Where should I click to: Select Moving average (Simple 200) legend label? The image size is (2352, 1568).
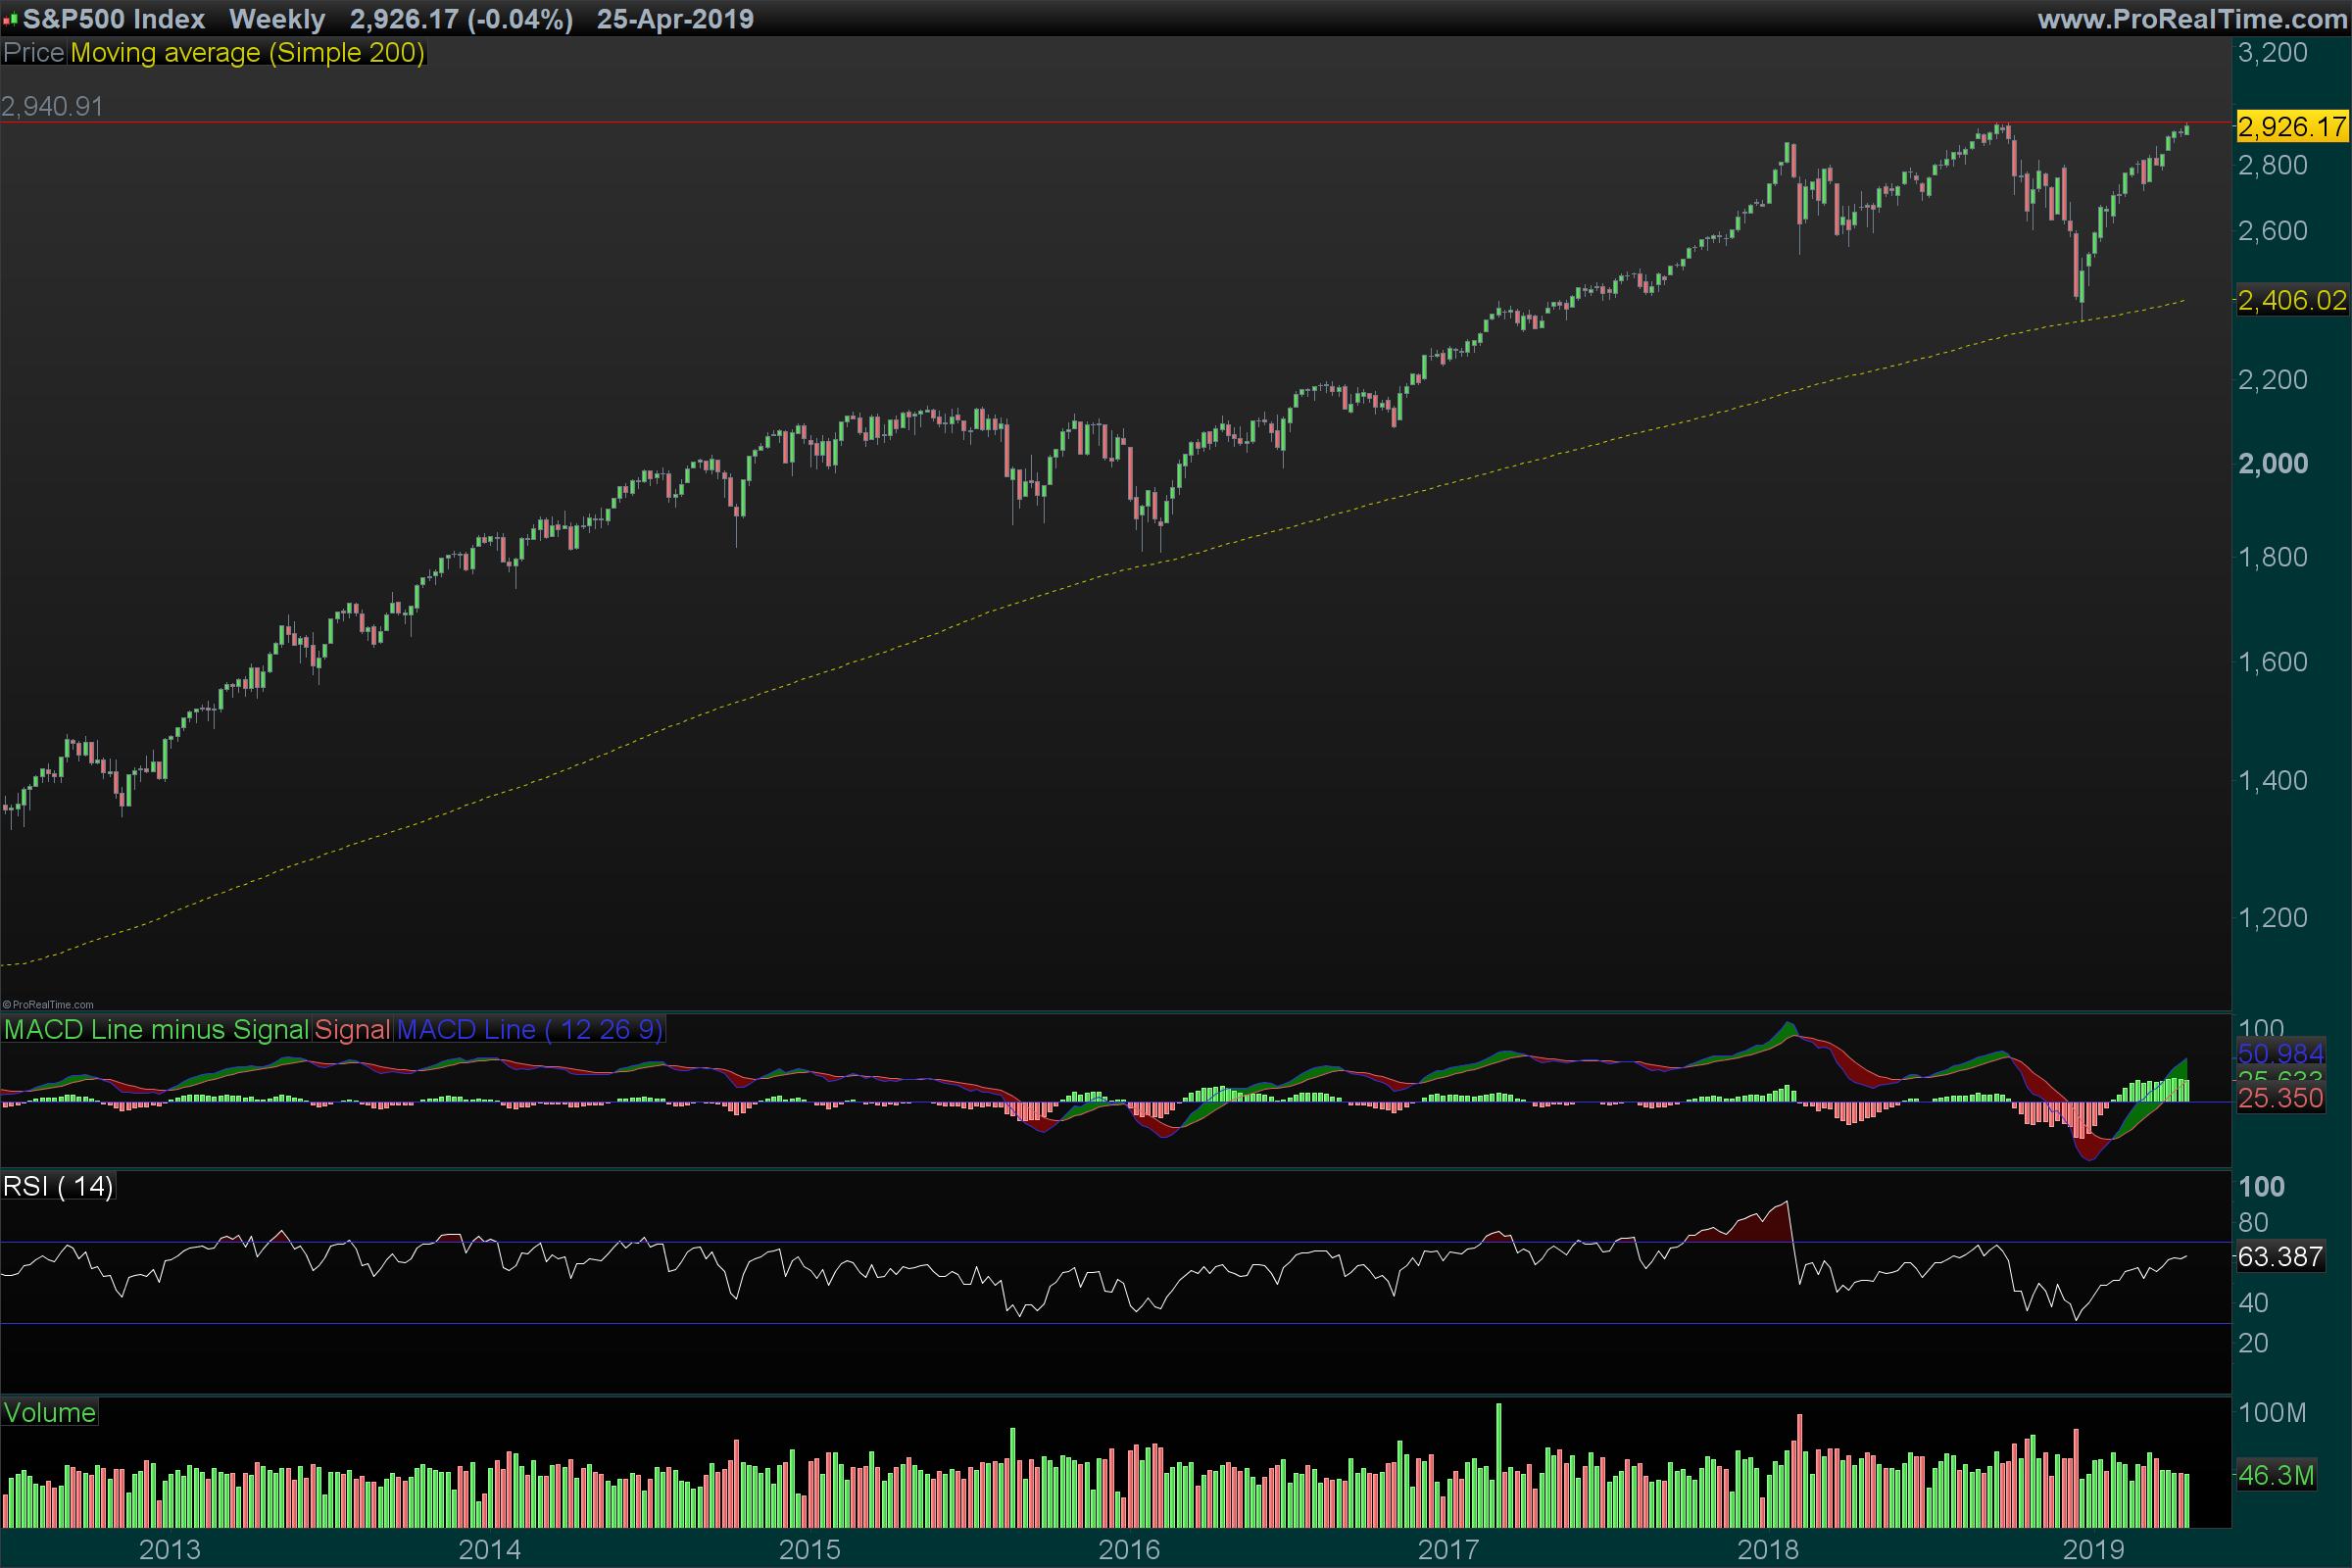click(247, 53)
